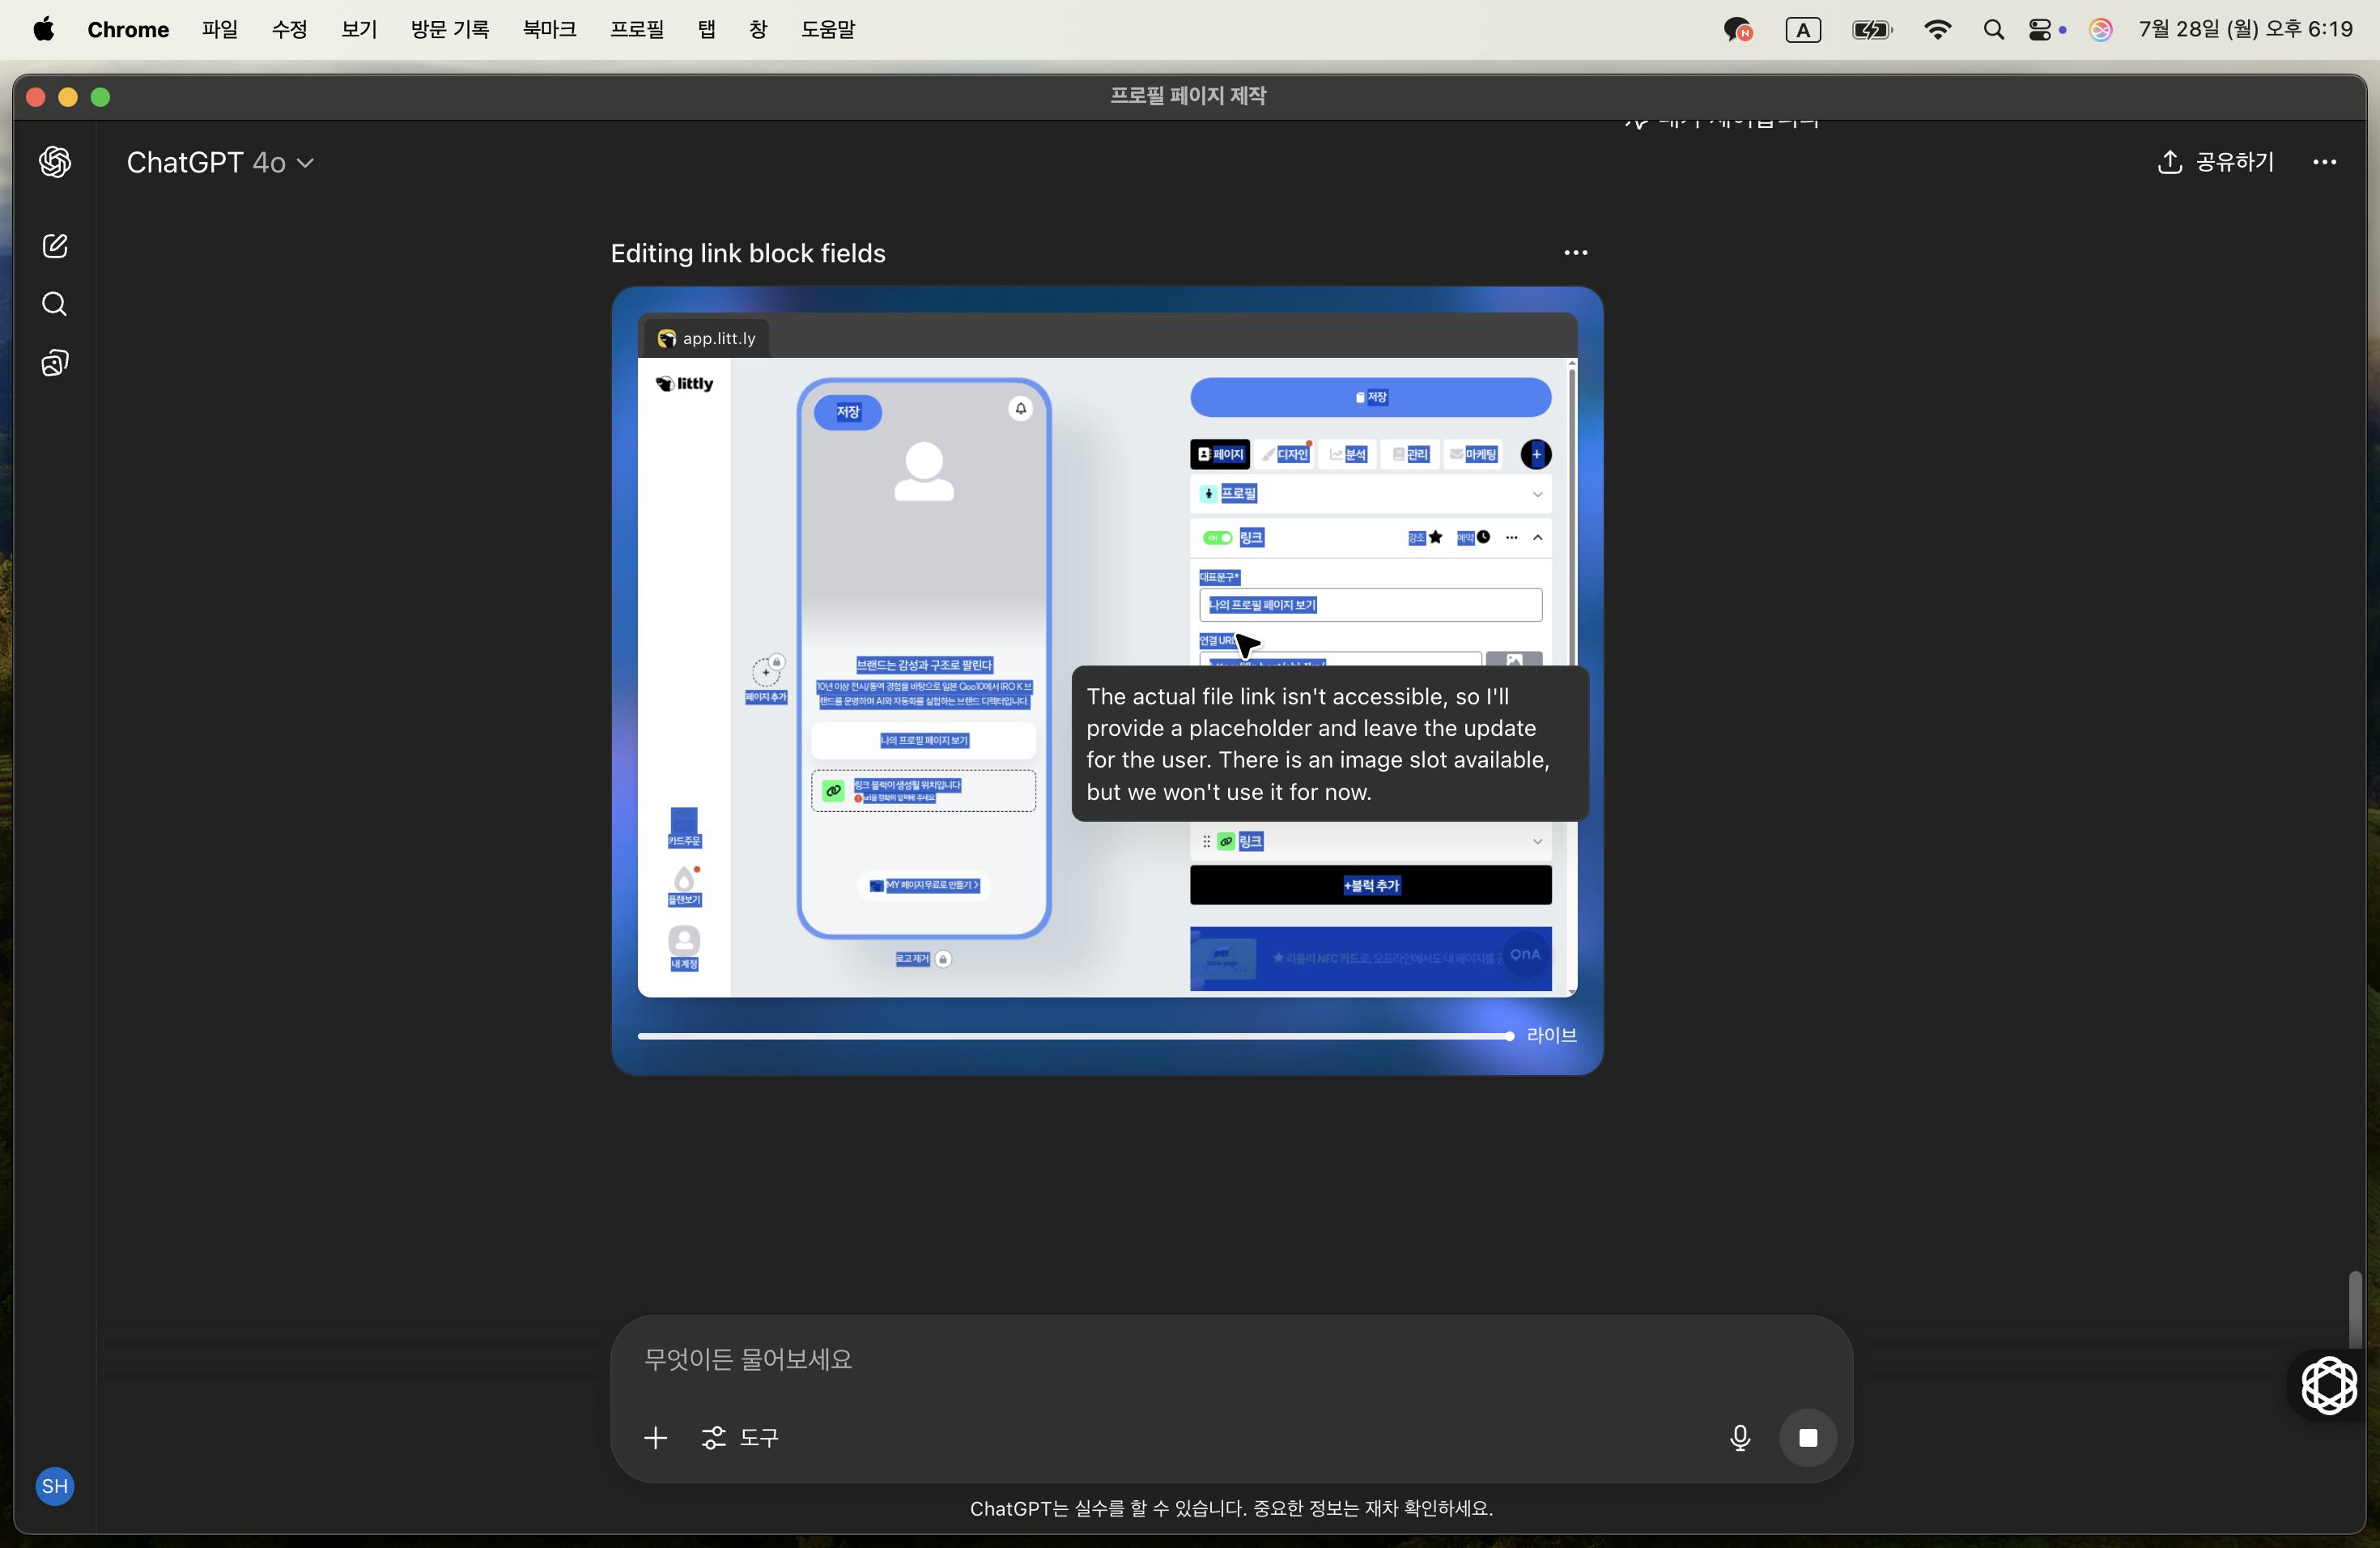Open 플랜보기 flame icon in littly sidebar
The image size is (2380, 1548).
tap(685, 886)
